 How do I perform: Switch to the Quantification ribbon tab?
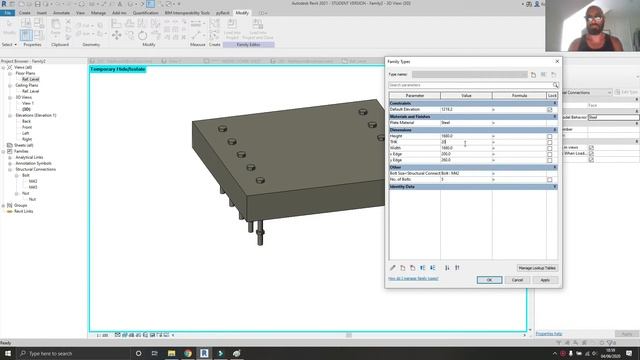[145, 13]
